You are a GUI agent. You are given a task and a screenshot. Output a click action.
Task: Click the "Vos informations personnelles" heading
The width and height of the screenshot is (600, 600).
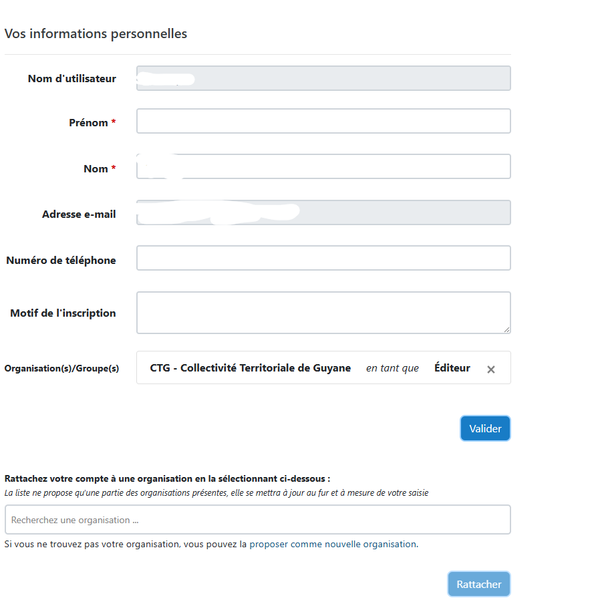point(96,34)
